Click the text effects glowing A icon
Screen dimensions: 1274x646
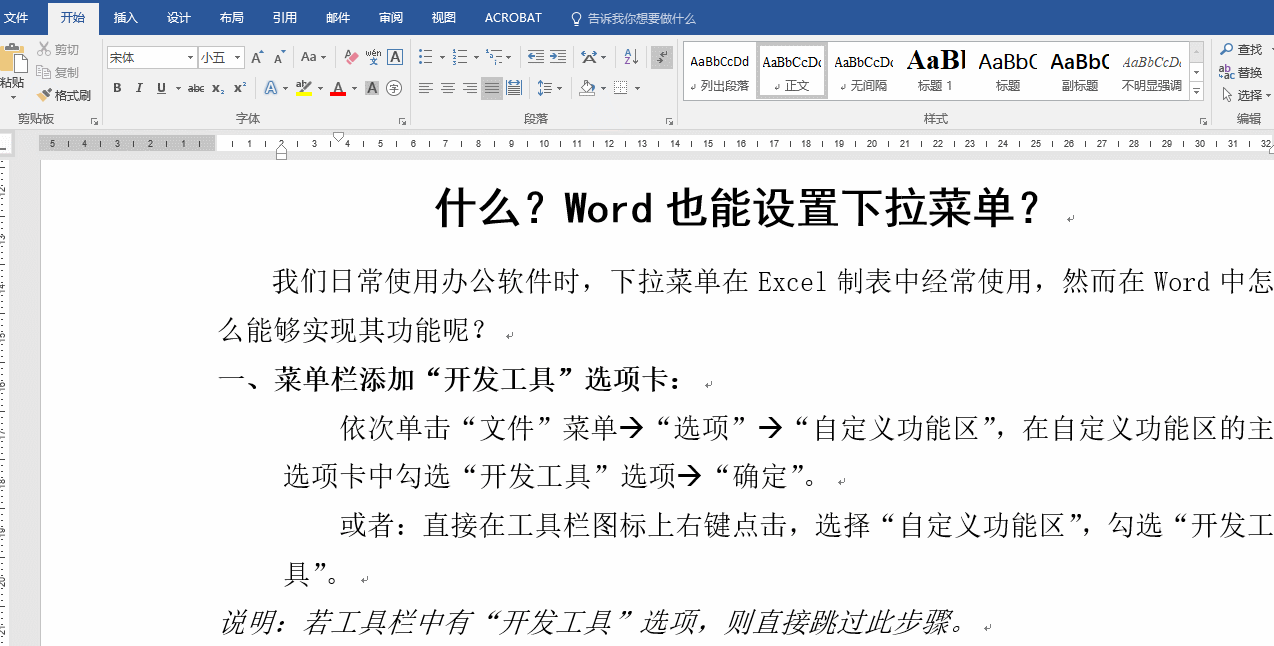(x=270, y=88)
